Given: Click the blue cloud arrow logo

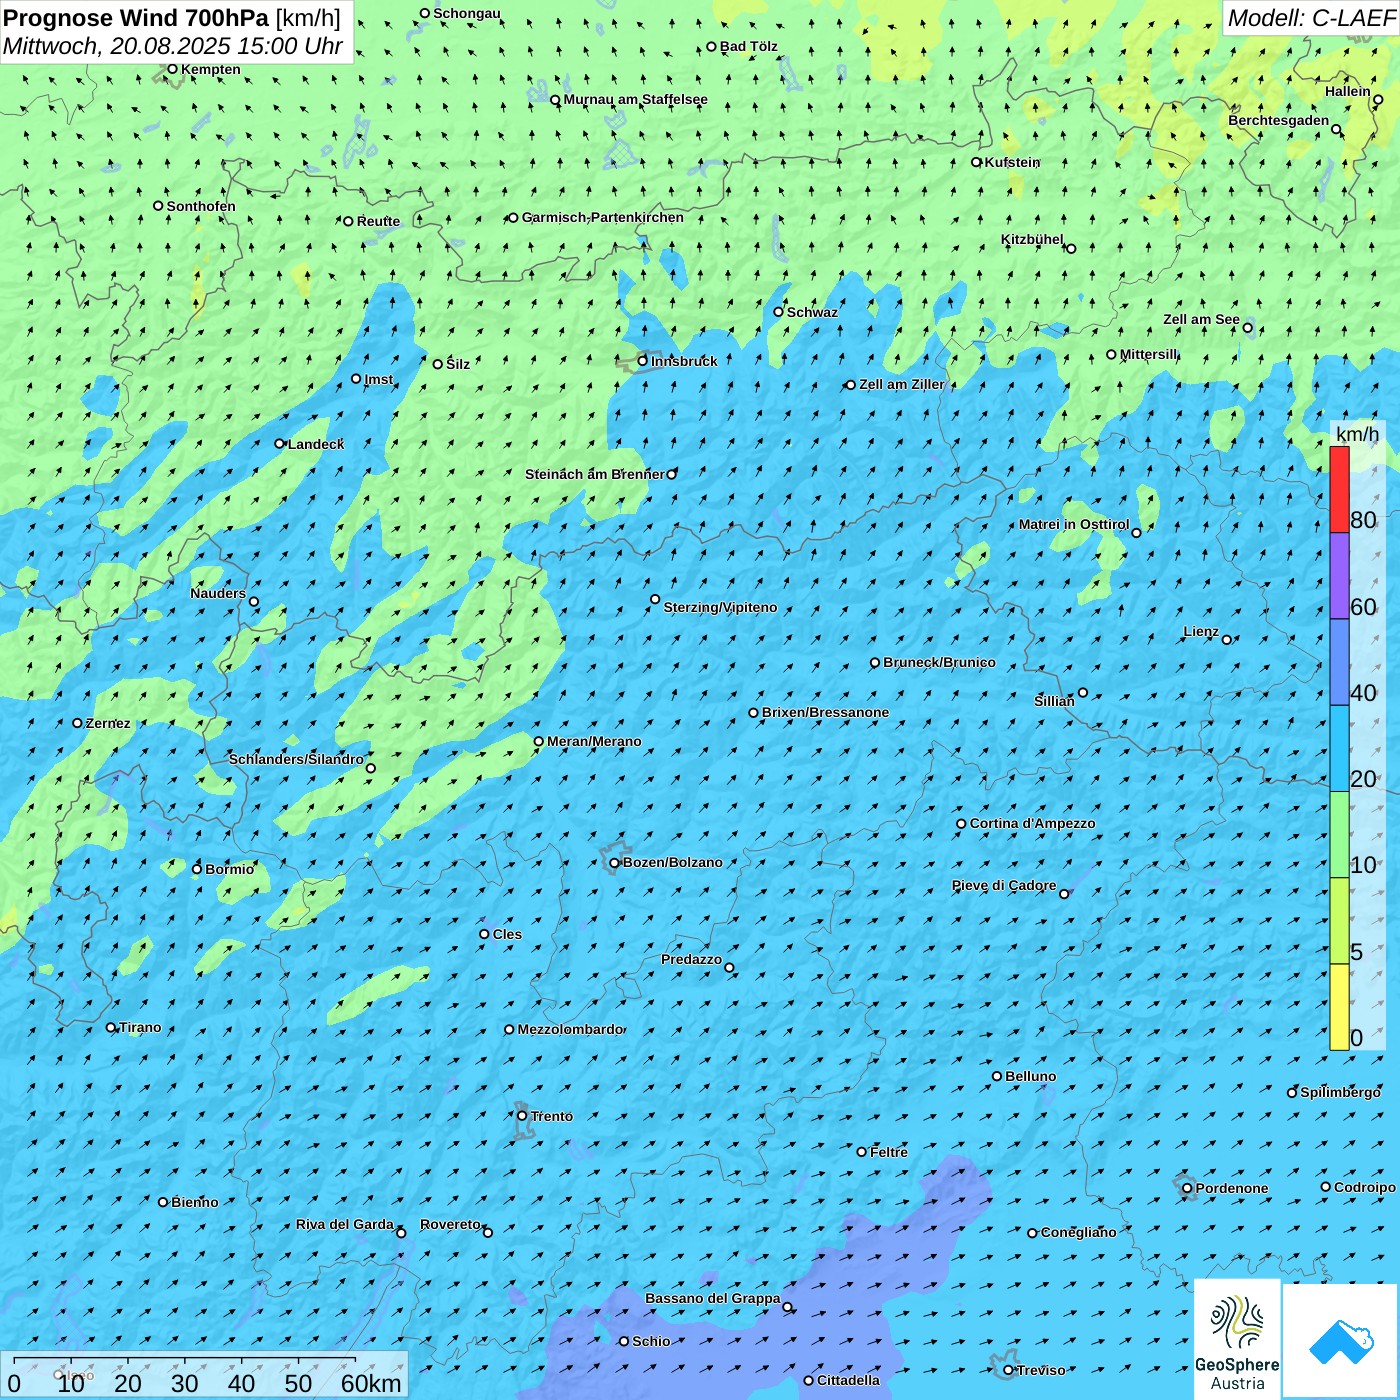Looking at the screenshot, I should 1340,1341.
